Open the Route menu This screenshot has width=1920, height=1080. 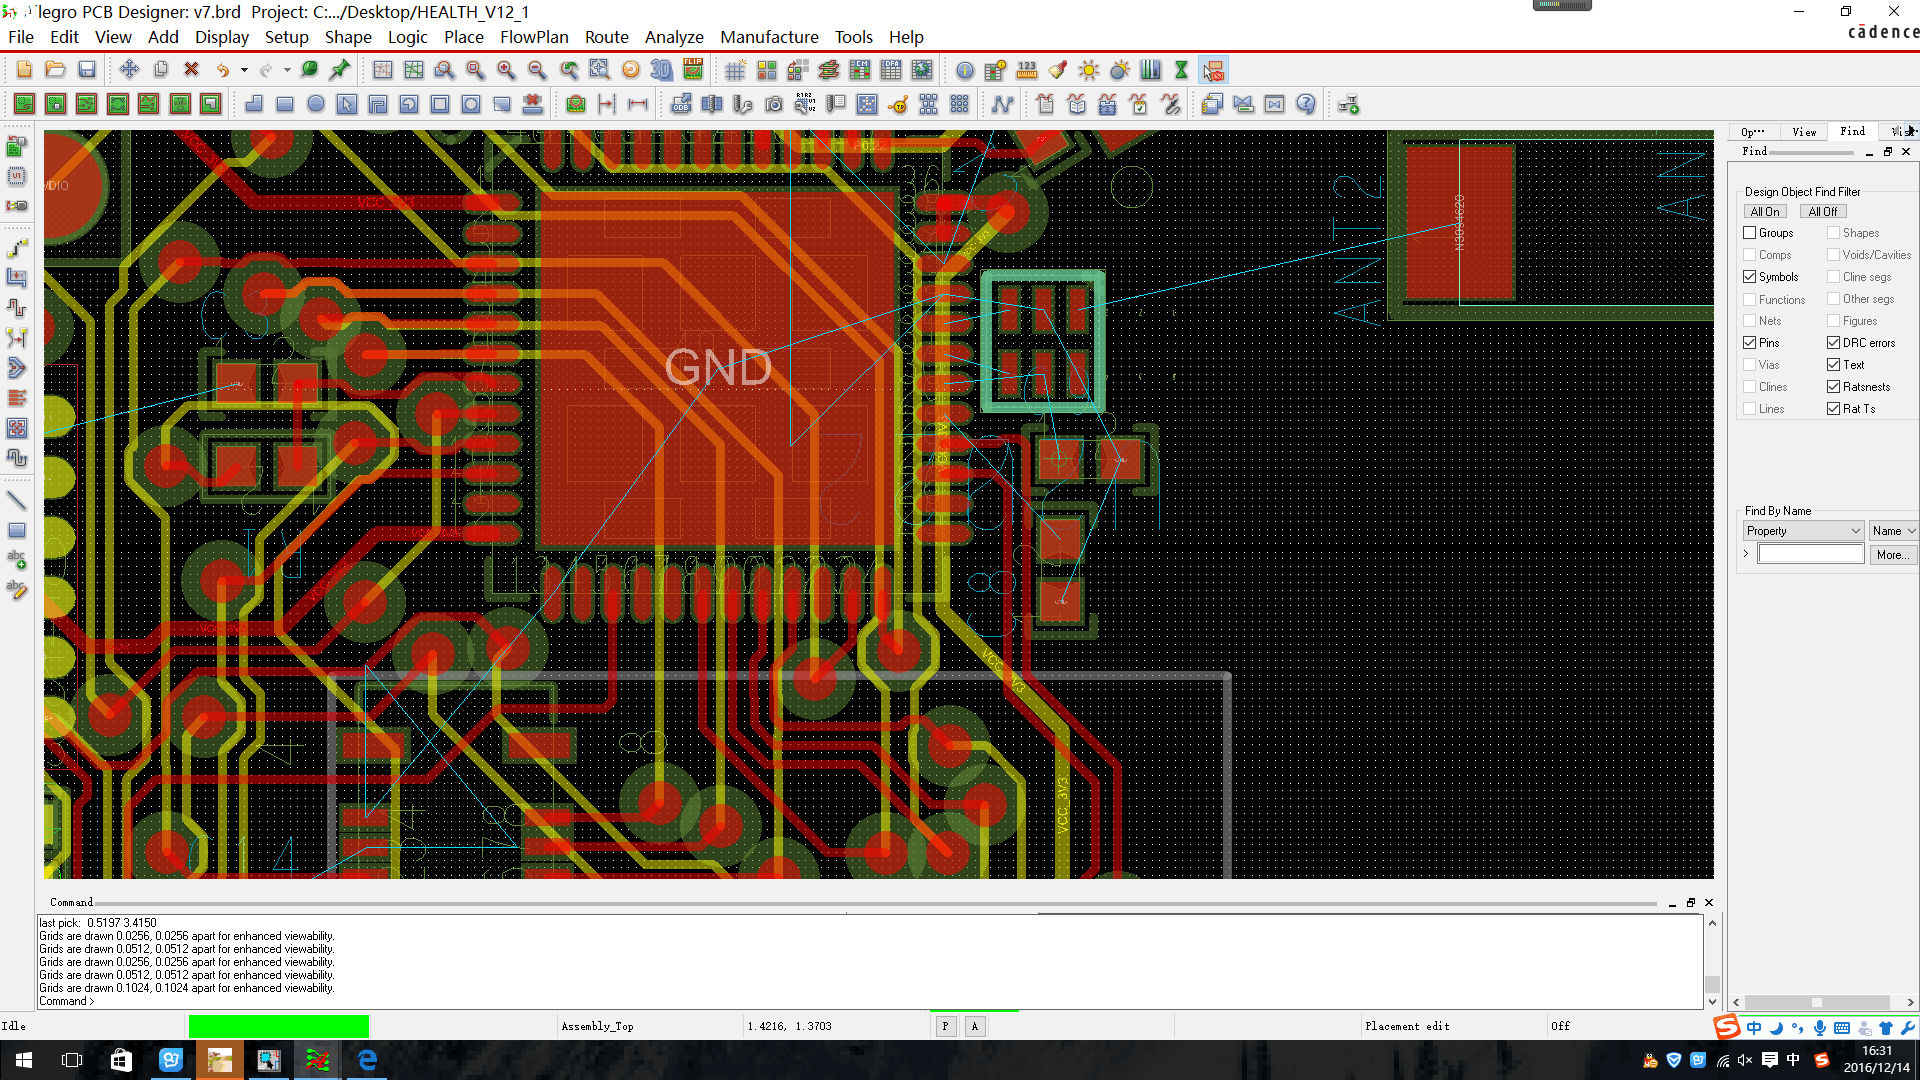pos(606,37)
